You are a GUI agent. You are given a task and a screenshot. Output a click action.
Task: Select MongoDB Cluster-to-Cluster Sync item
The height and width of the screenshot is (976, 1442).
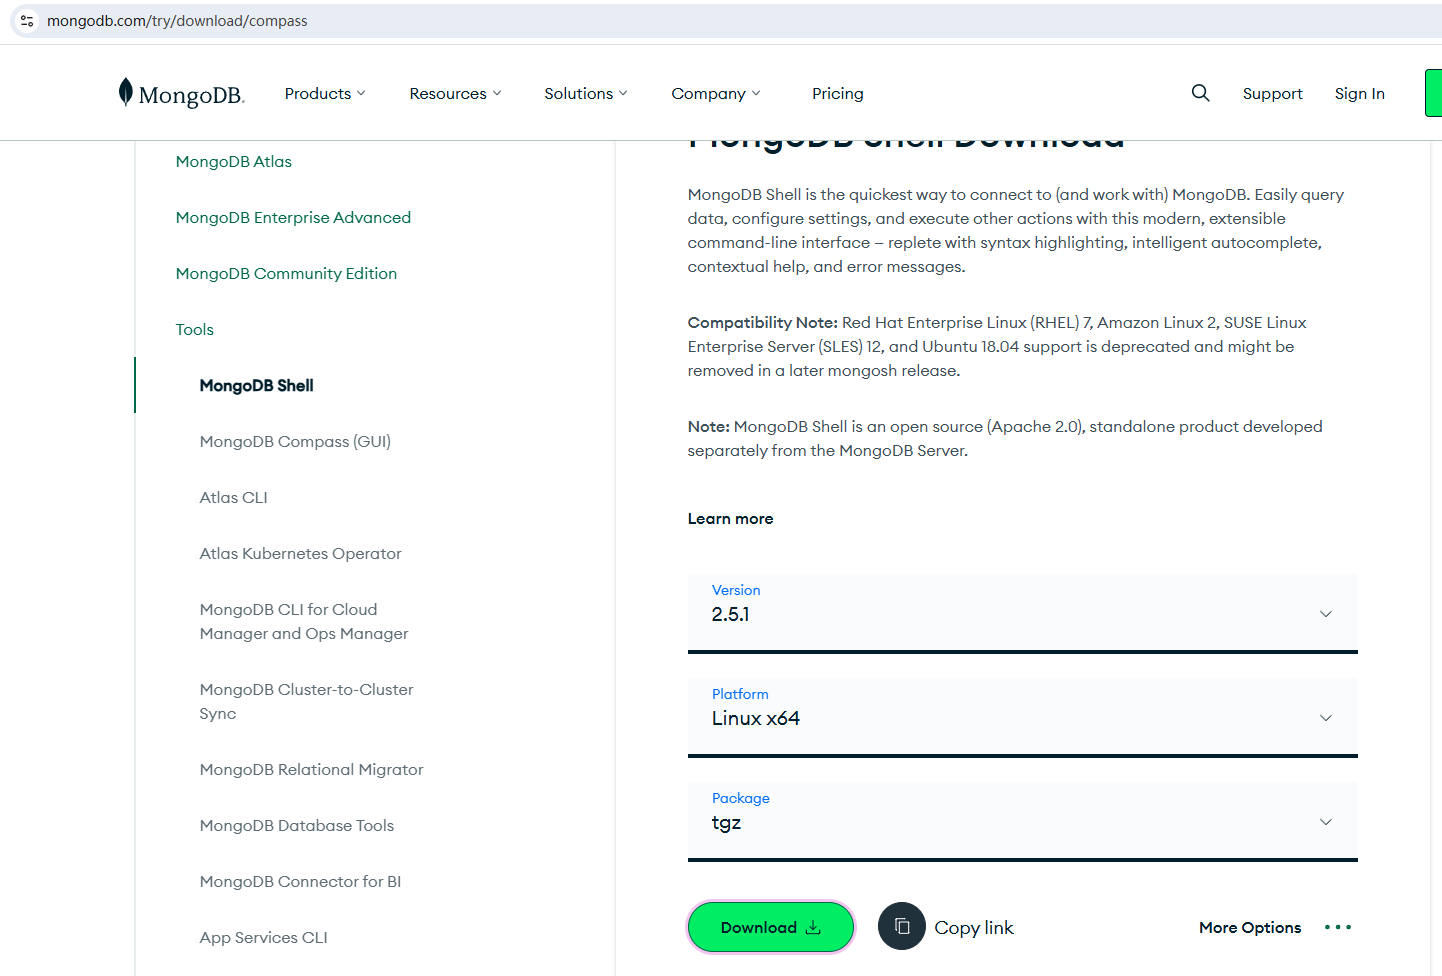[306, 701]
